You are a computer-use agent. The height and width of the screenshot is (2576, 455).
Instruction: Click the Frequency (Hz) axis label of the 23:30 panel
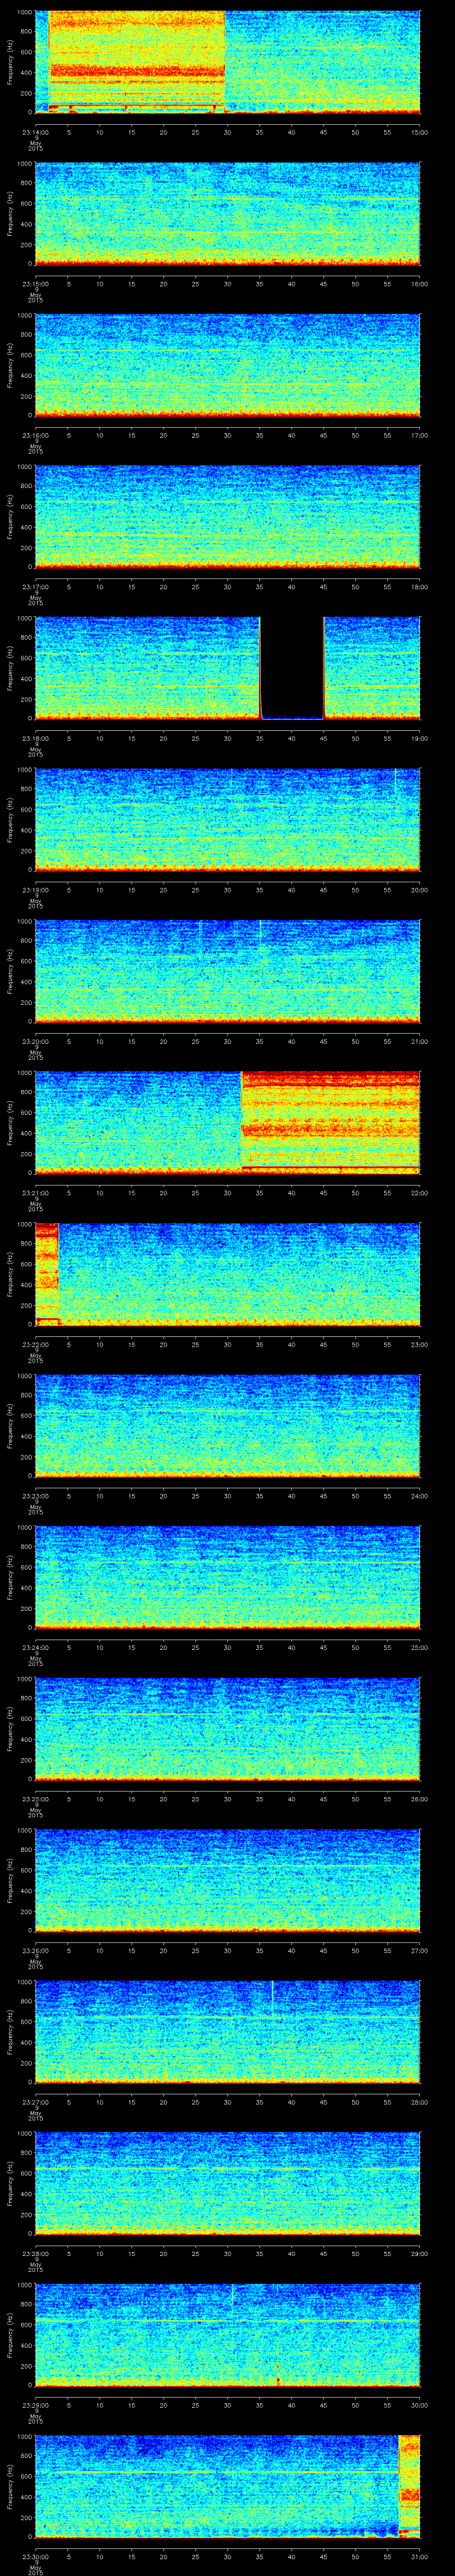(x=10, y=2485)
